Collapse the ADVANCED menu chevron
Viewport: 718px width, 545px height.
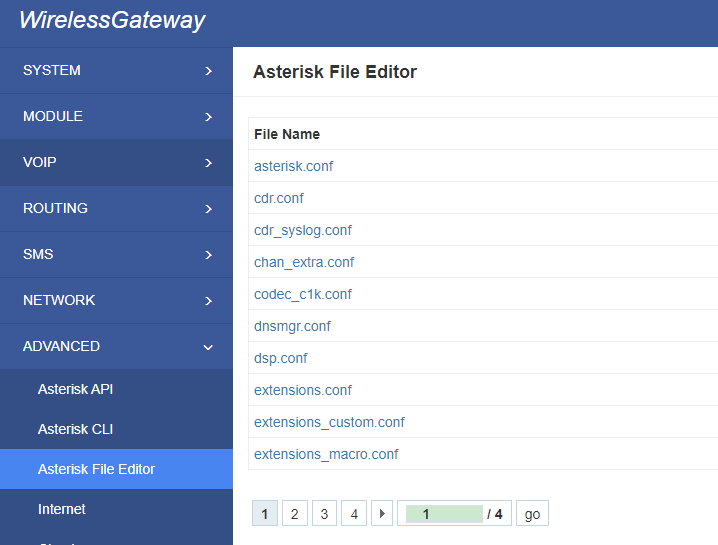208,347
